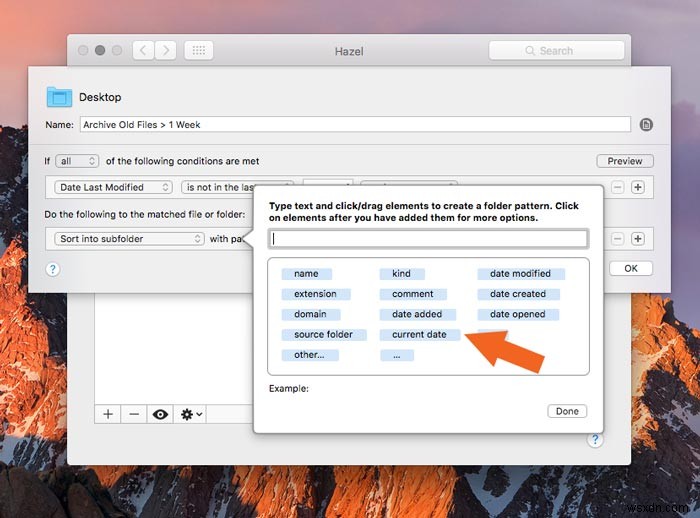Select the date added pattern token
Viewport: 700px width, 518px height.
417,314
